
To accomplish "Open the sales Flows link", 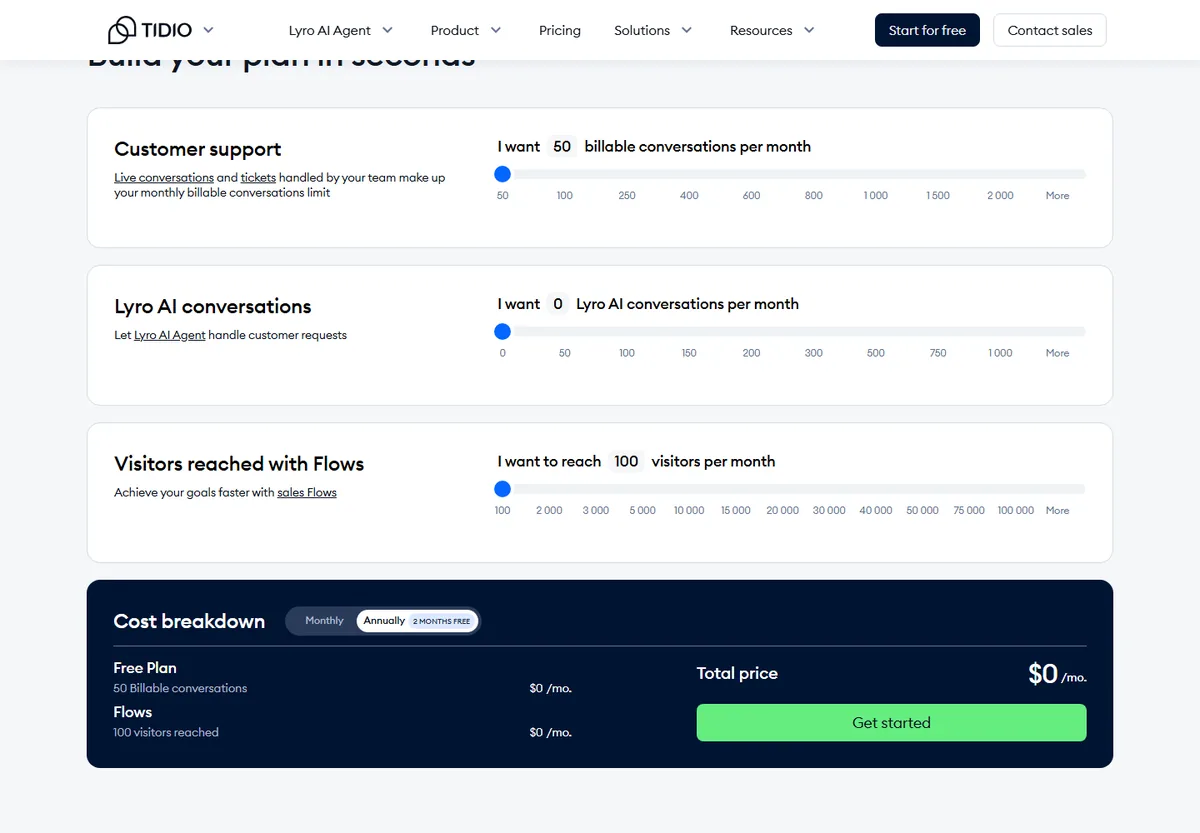I will click(307, 492).
